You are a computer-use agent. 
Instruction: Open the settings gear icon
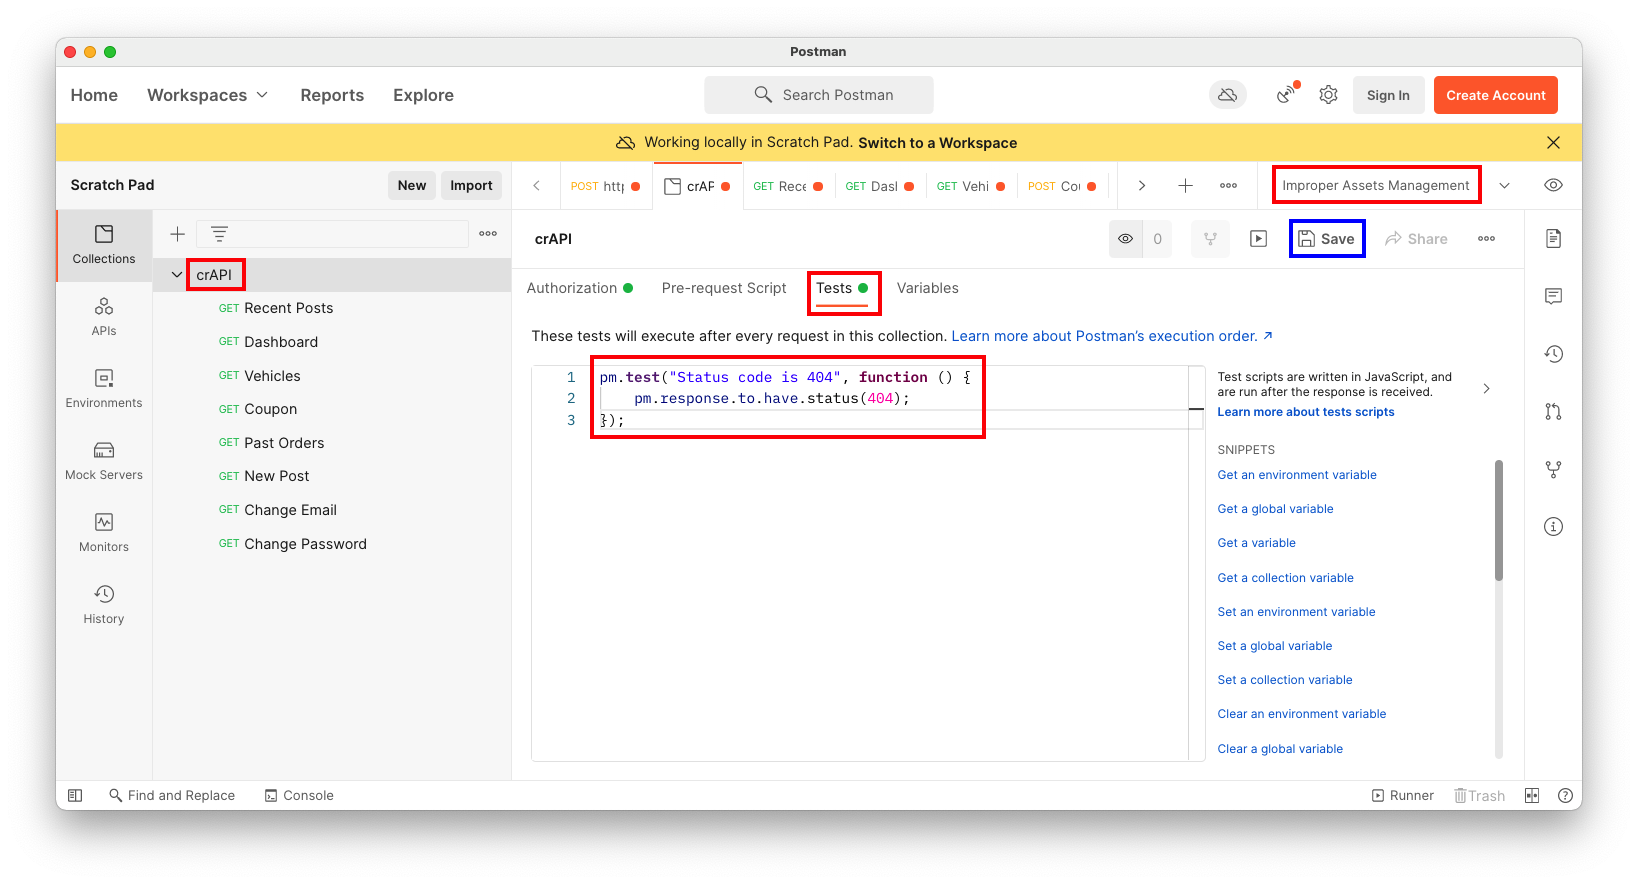1328,95
